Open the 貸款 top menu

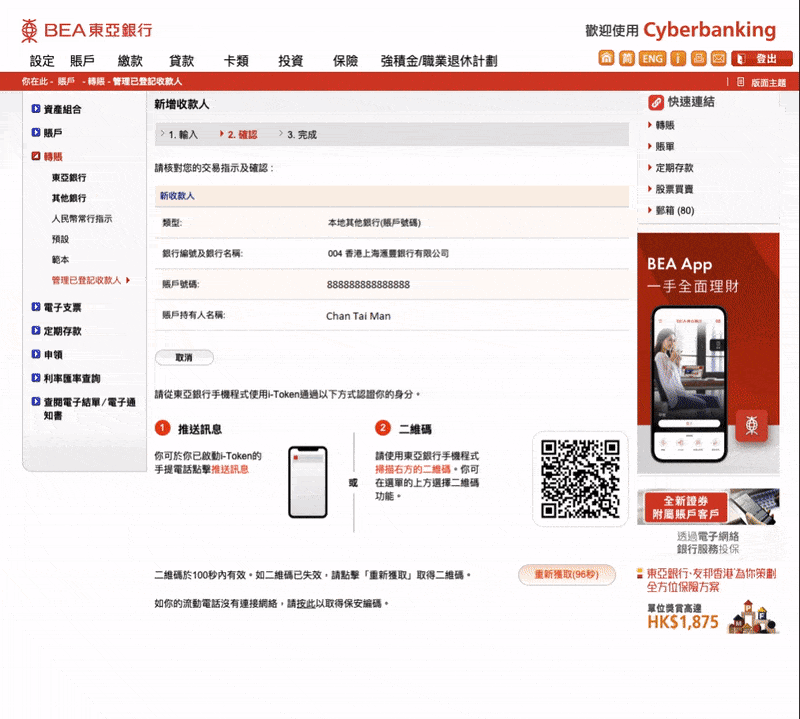(182, 61)
